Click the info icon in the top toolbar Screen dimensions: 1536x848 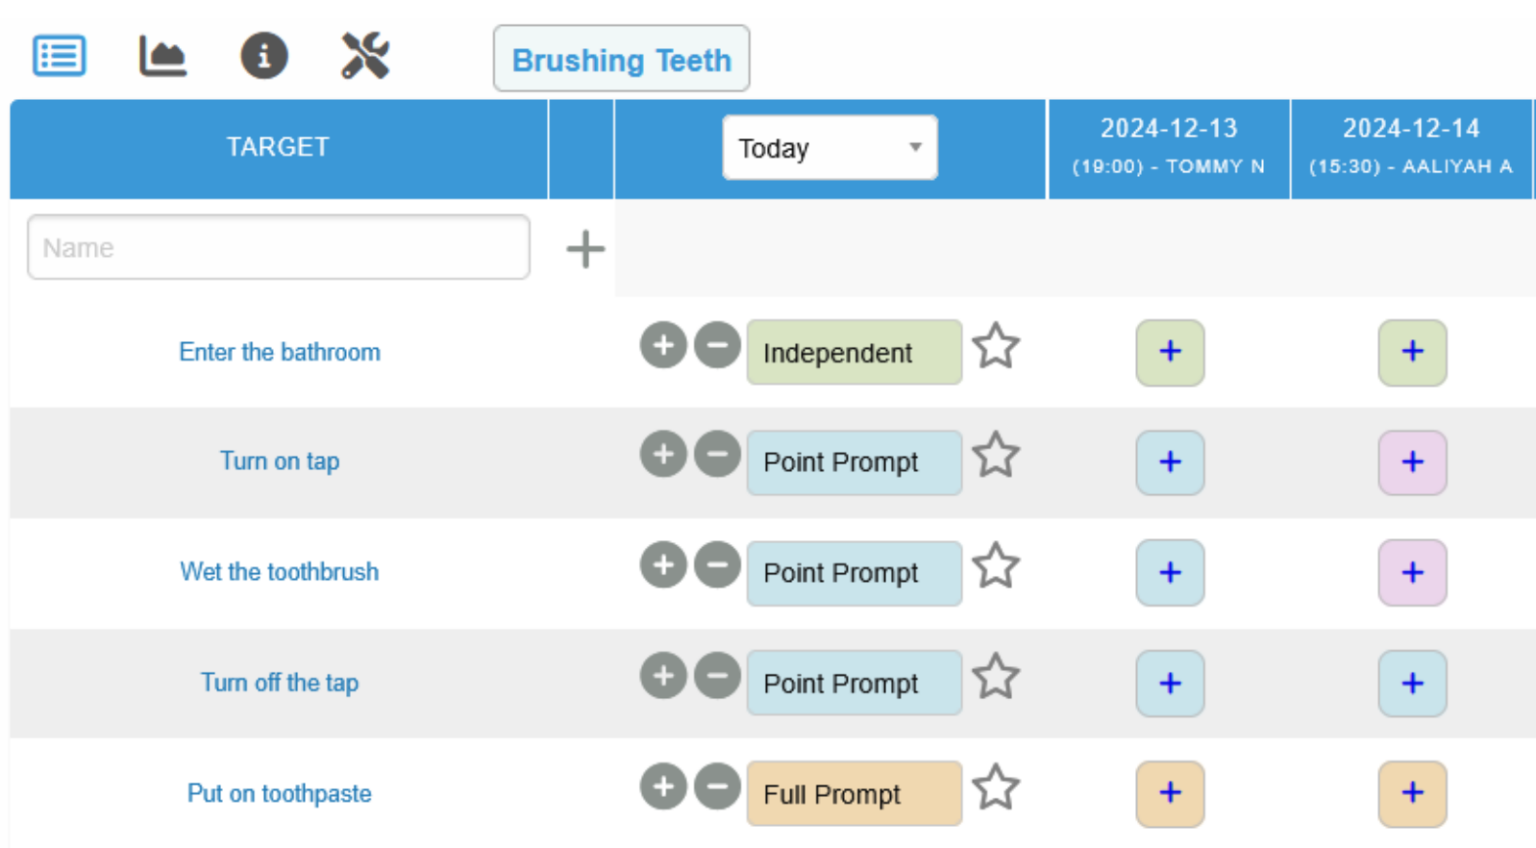click(x=264, y=55)
